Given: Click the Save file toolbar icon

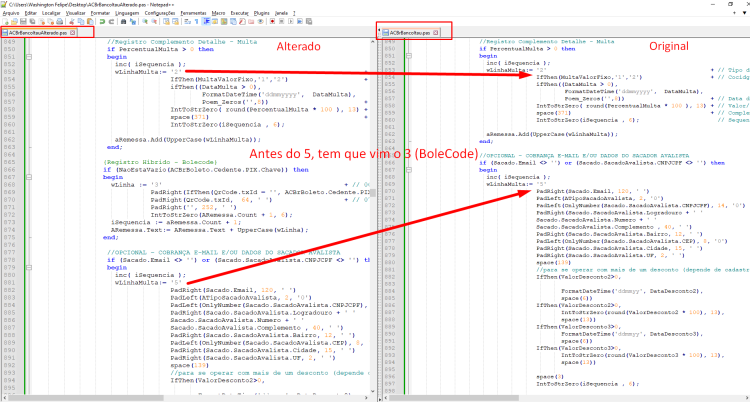Looking at the screenshot, I should (23, 22).
